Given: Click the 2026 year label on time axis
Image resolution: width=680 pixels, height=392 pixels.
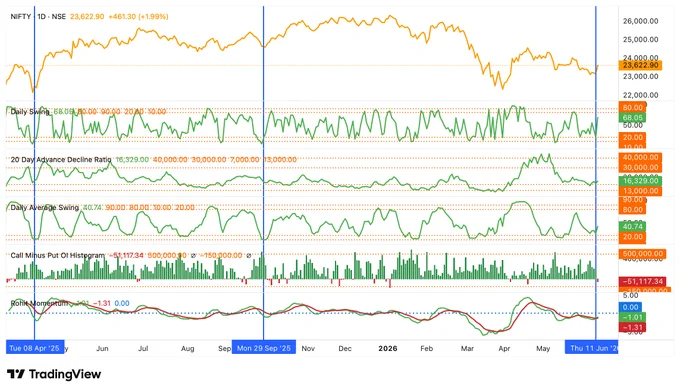Looking at the screenshot, I should coord(388,349).
